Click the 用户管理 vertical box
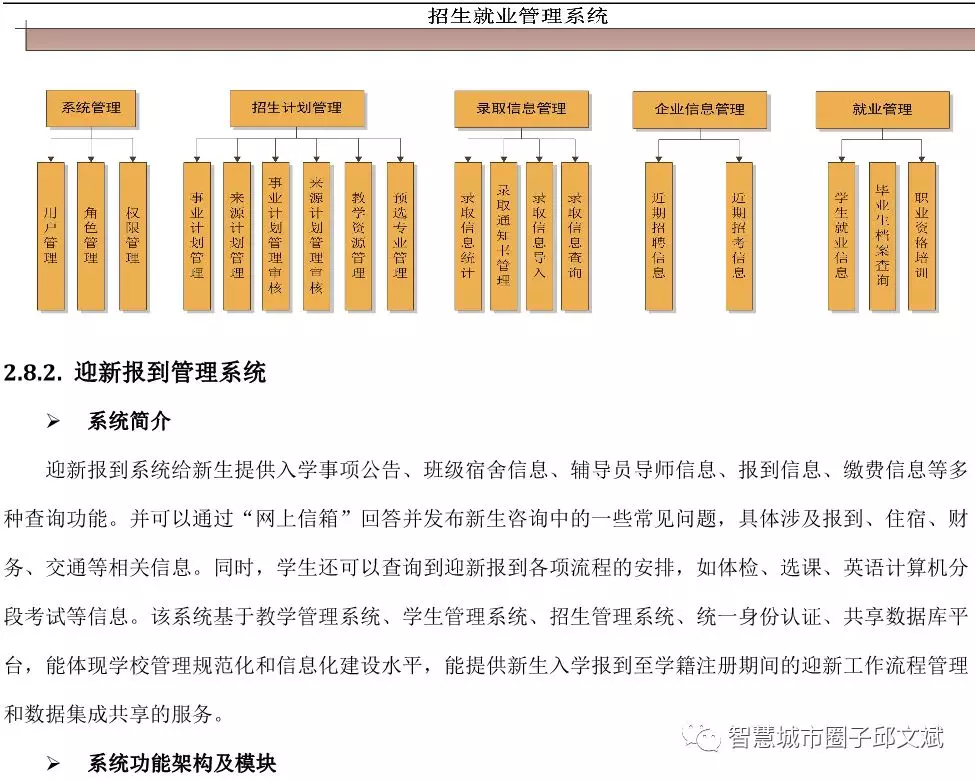The height and width of the screenshot is (780, 975). pyautogui.click(x=51, y=236)
